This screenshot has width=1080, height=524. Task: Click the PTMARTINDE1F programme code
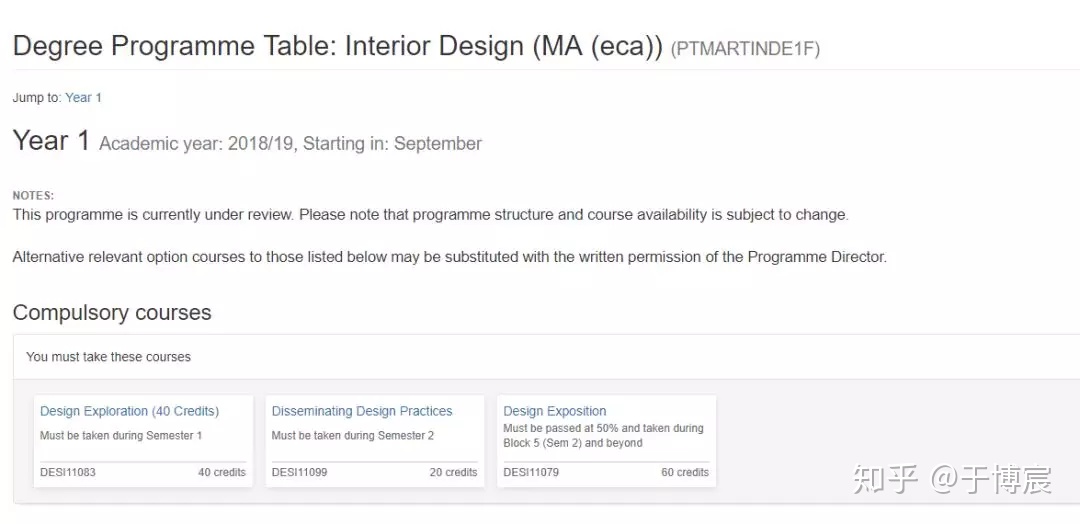745,49
